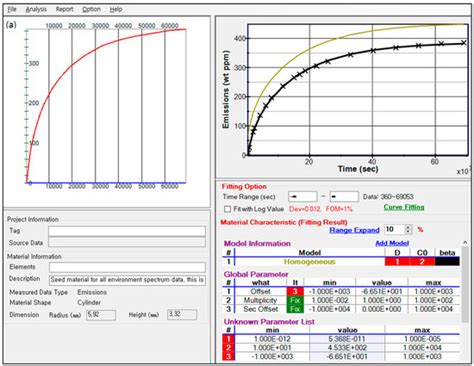Screen dimensions: 474x366
Task: Select unknown parameter row 3 red cell
Action: 228,356
